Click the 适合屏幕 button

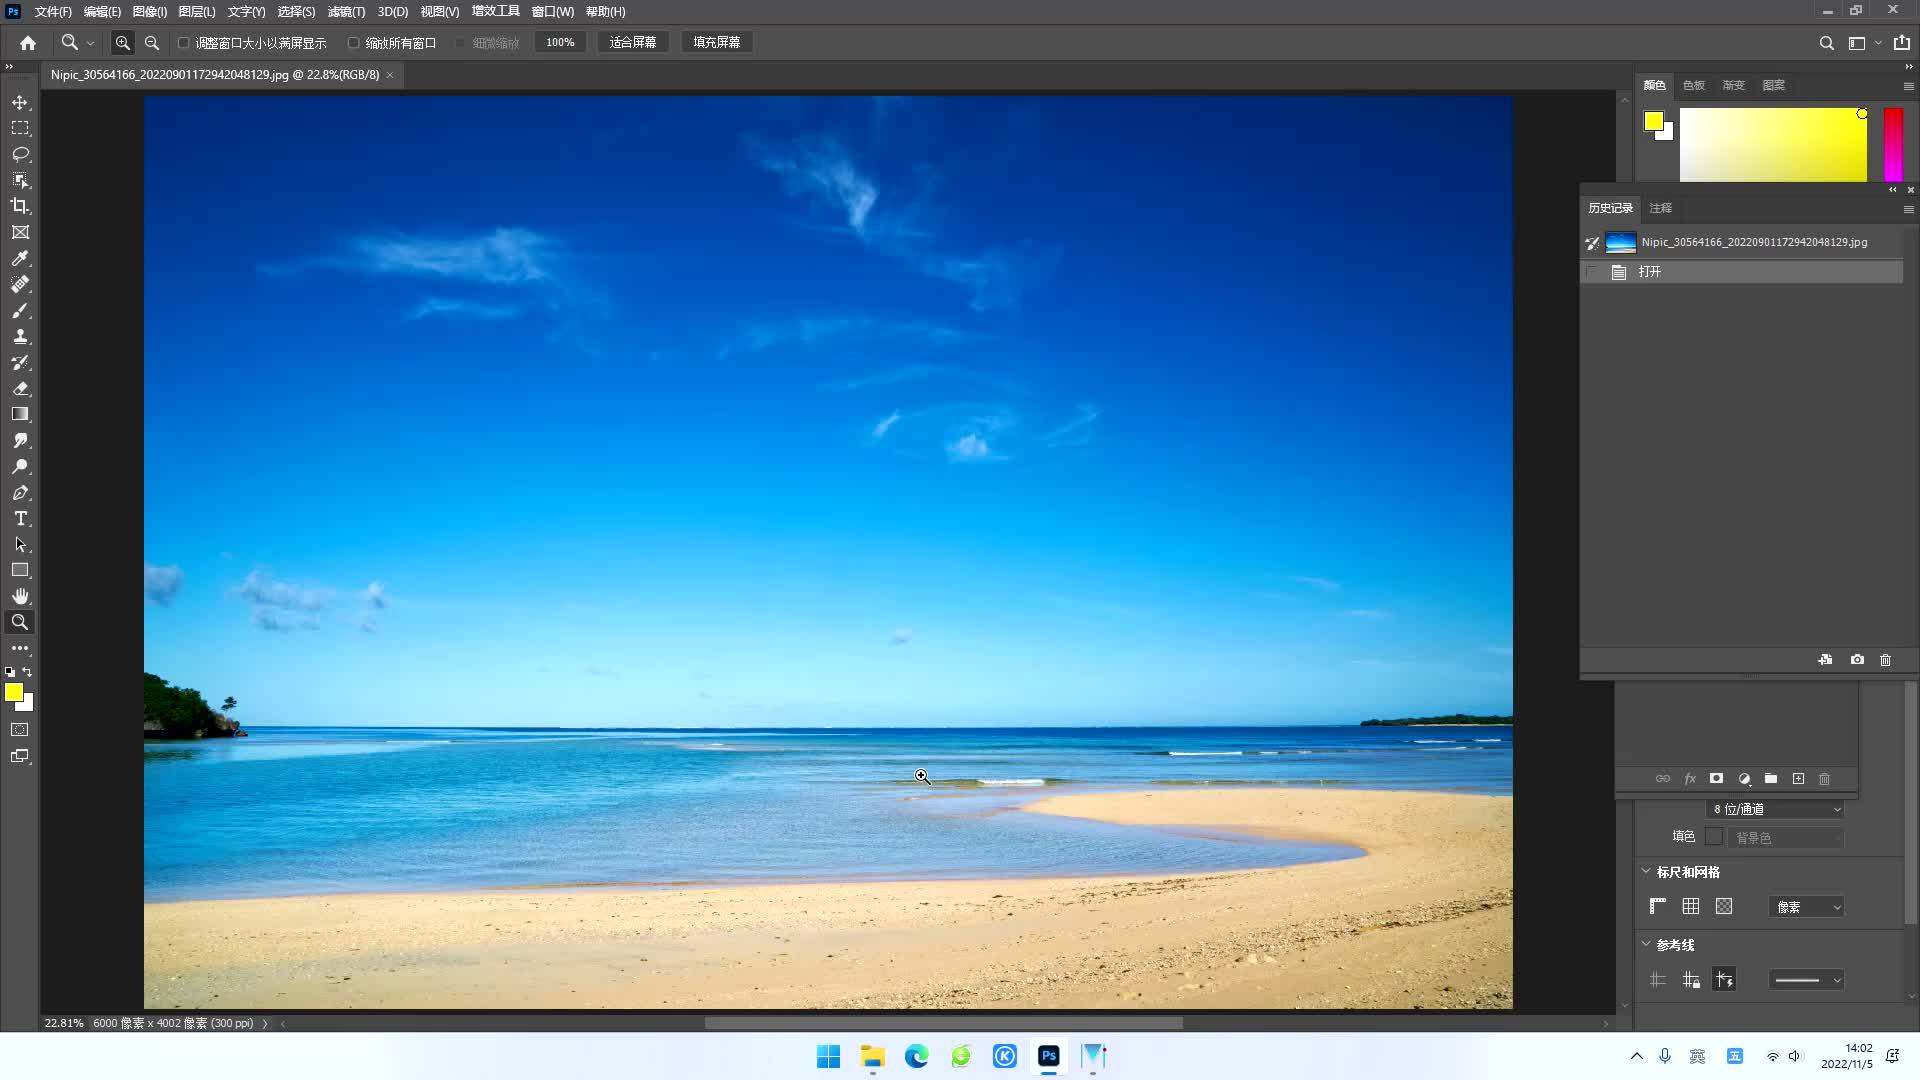click(633, 42)
